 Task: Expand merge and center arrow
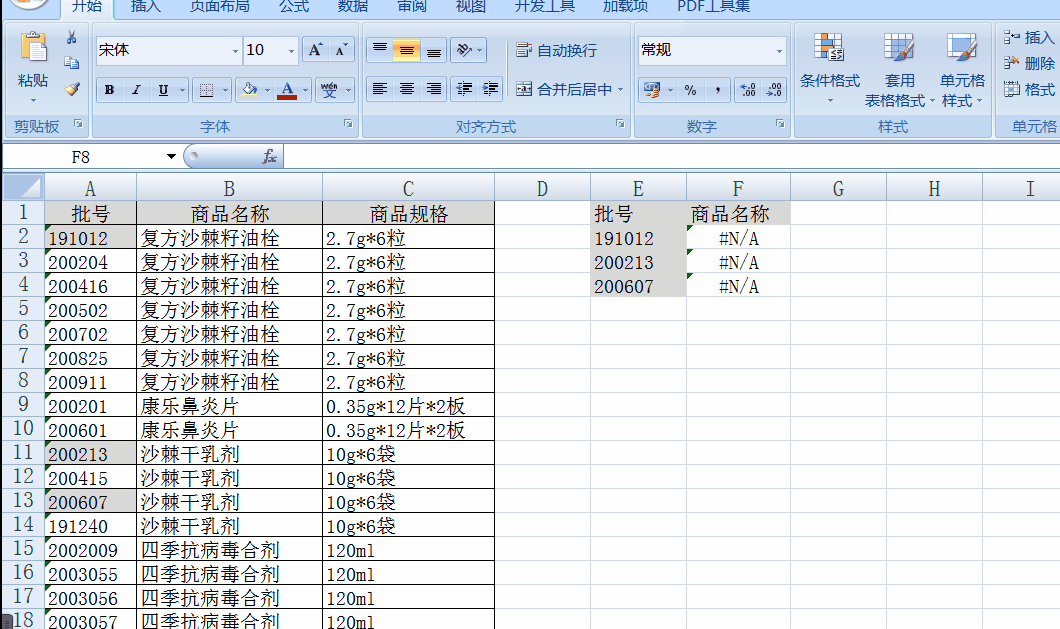click(620, 89)
